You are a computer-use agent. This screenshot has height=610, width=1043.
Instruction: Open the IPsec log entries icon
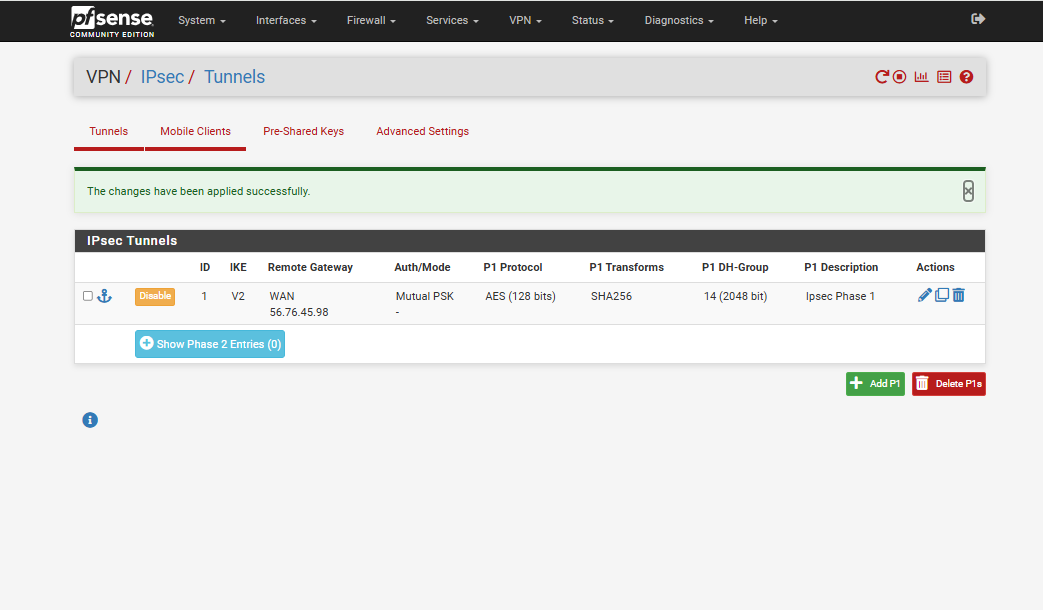point(944,77)
